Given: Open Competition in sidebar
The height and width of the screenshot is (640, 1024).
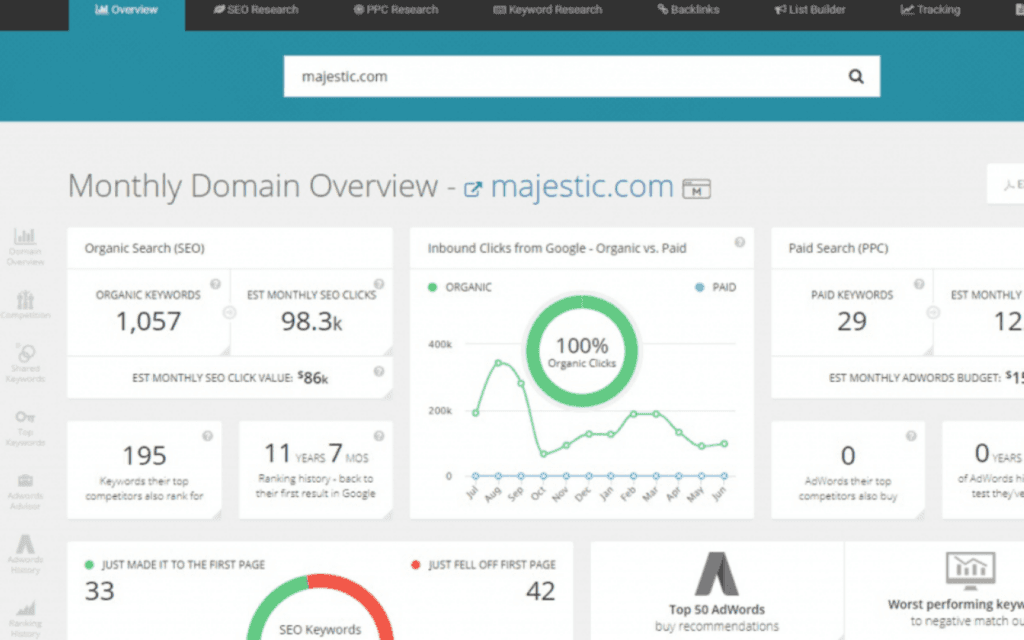Looking at the screenshot, I should pyautogui.click(x=25, y=304).
